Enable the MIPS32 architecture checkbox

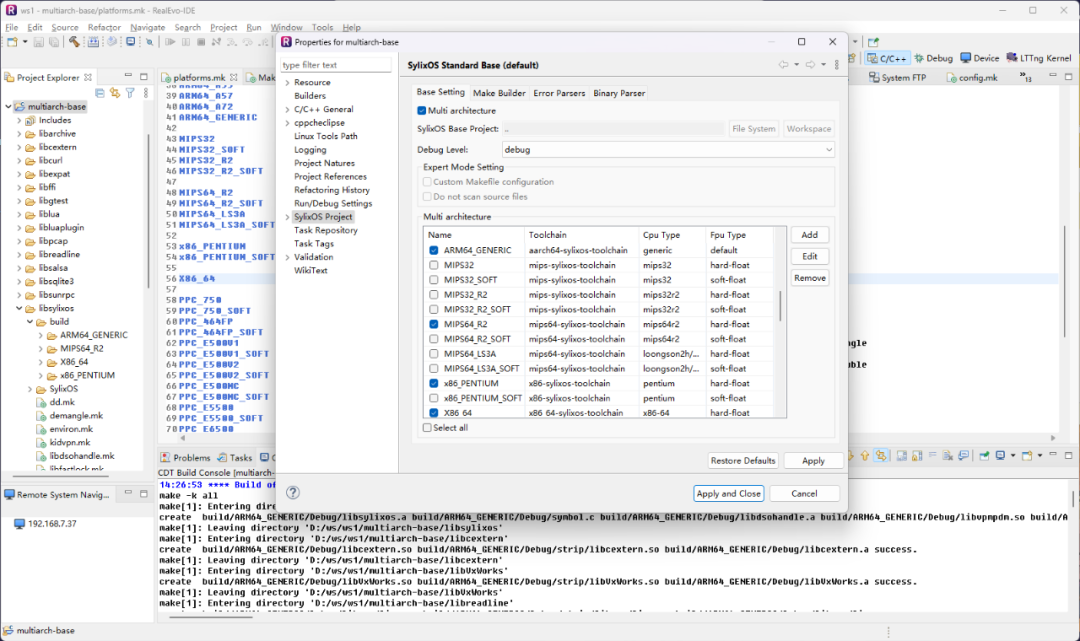coord(434,265)
